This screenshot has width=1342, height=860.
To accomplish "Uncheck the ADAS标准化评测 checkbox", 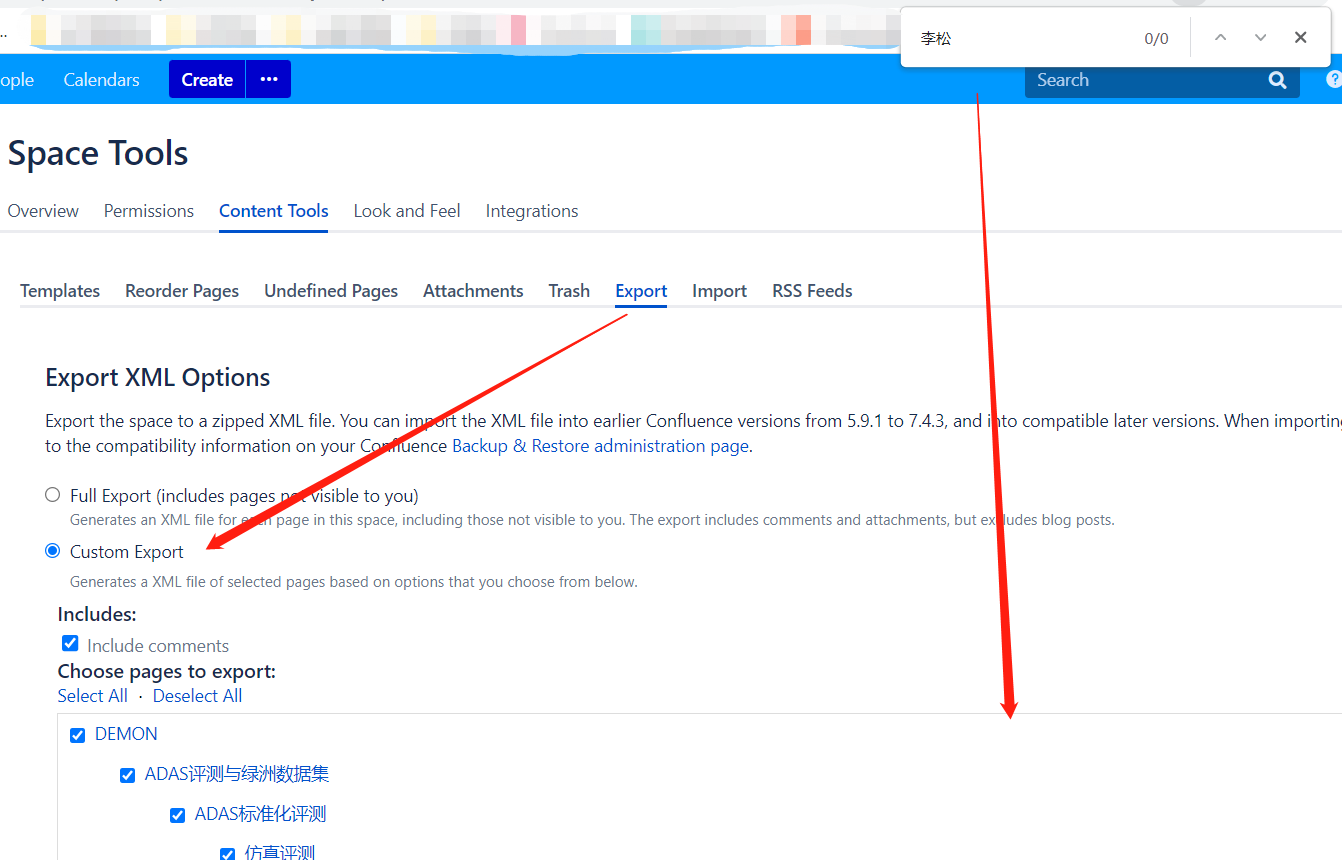I will coord(177,815).
